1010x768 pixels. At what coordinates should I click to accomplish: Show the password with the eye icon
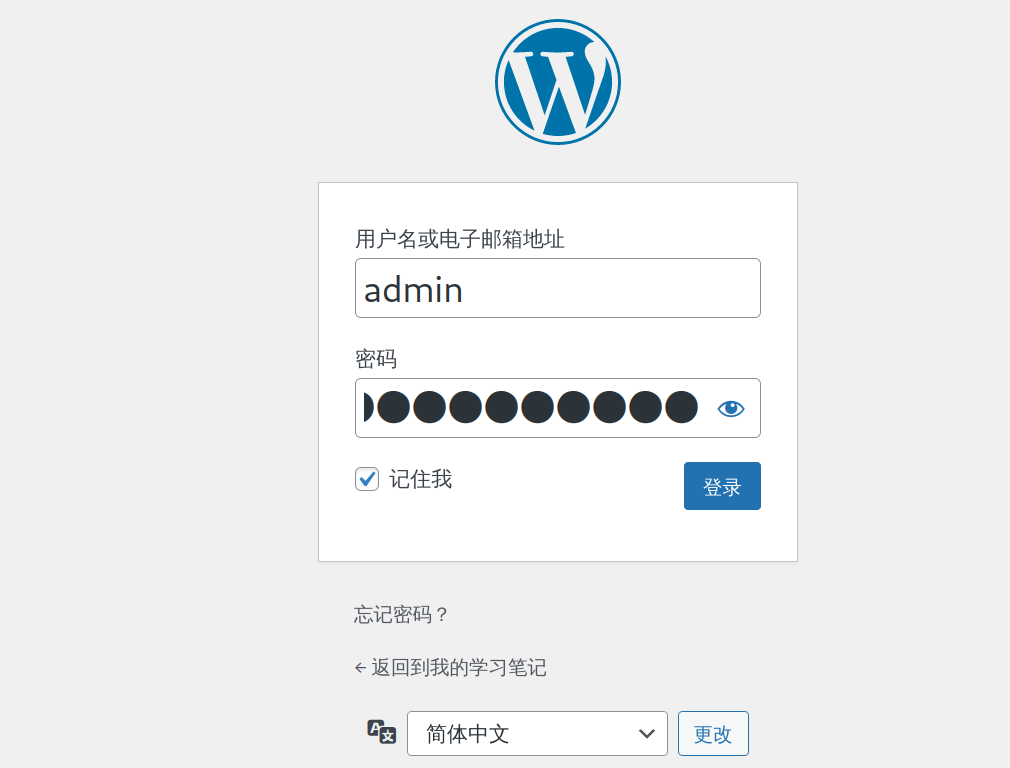pos(731,408)
